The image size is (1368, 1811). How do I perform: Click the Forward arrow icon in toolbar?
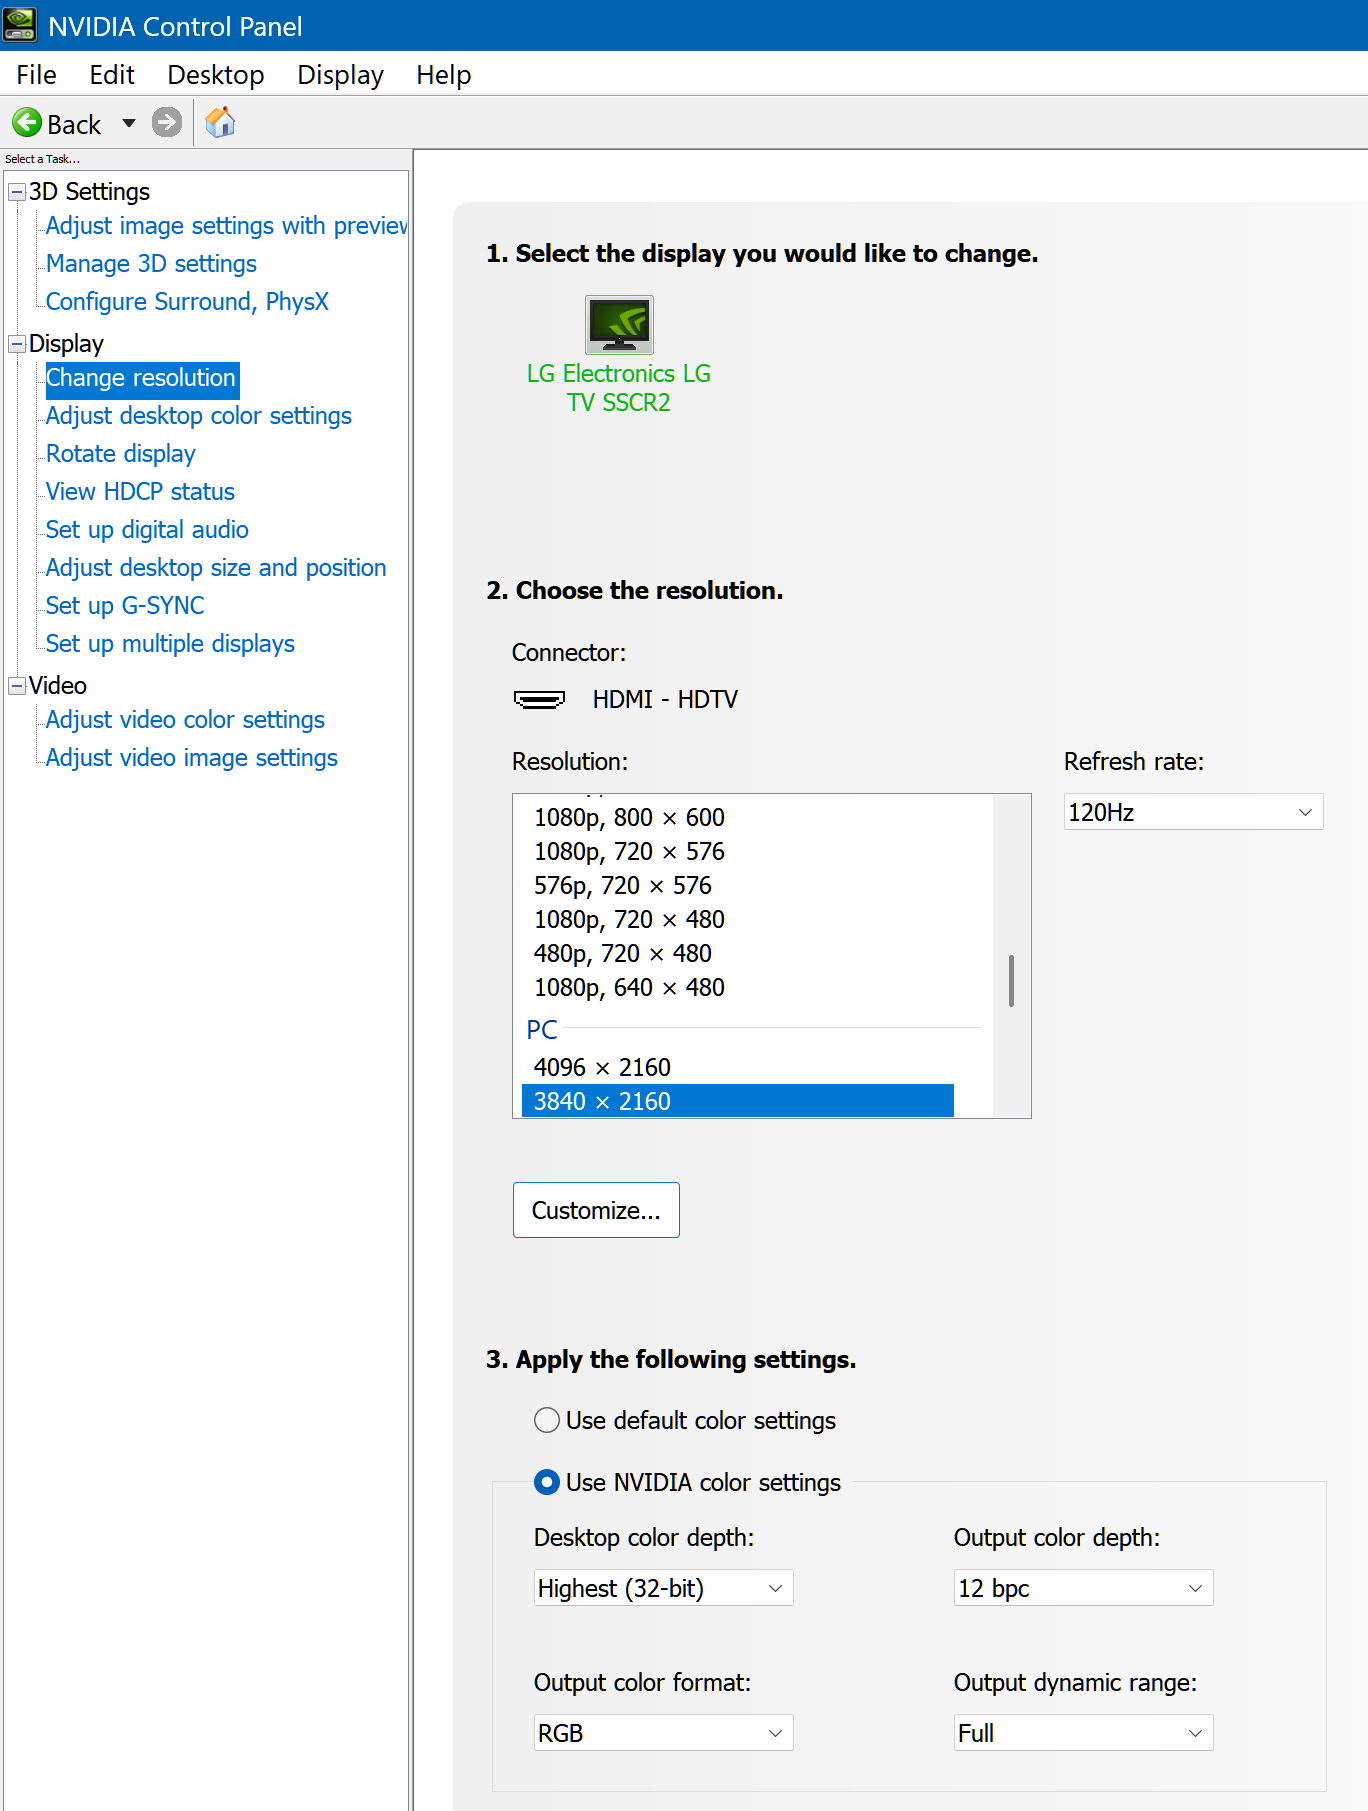pyautogui.click(x=167, y=123)
